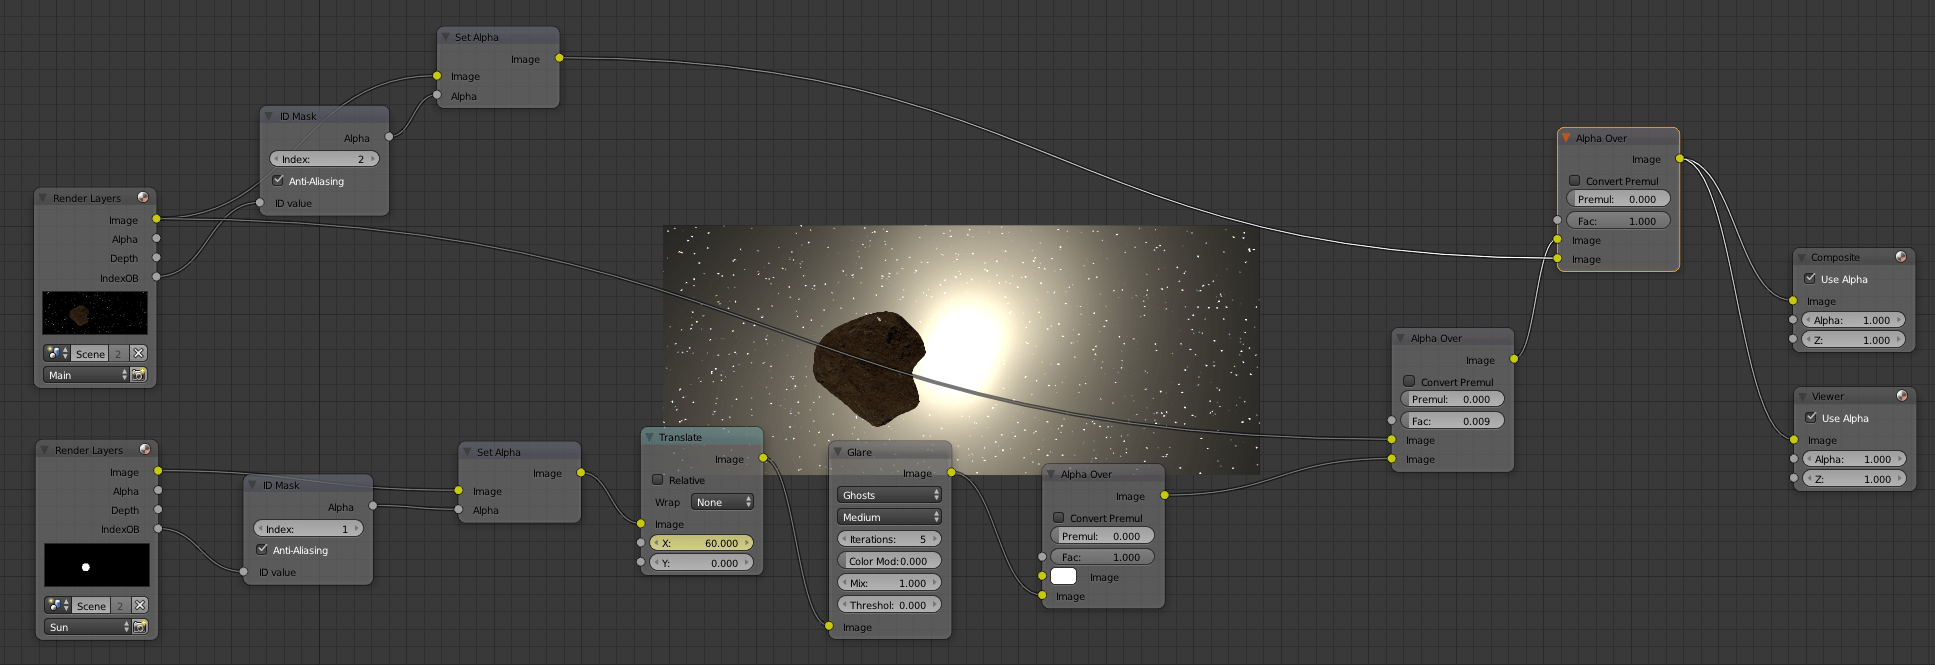The height and width of the screenshot is (665, 1935).
Task: Click scene user count 2 in Main node
Action: point(118,354)
